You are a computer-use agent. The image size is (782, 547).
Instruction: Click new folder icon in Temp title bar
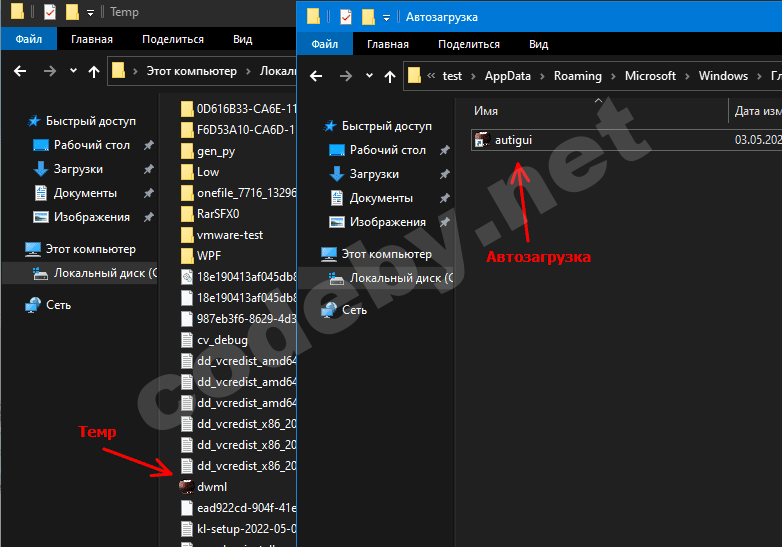click(x=72, y=11)
